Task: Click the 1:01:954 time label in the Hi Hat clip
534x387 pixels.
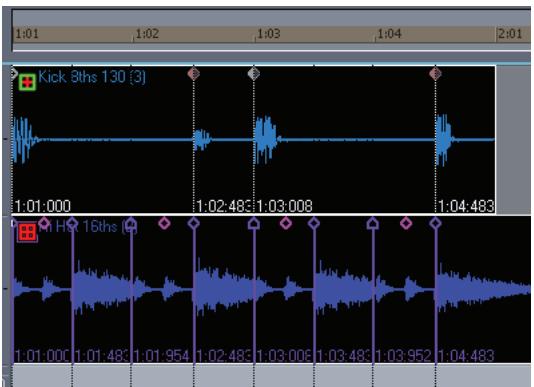Action: (x=161, y=356)
